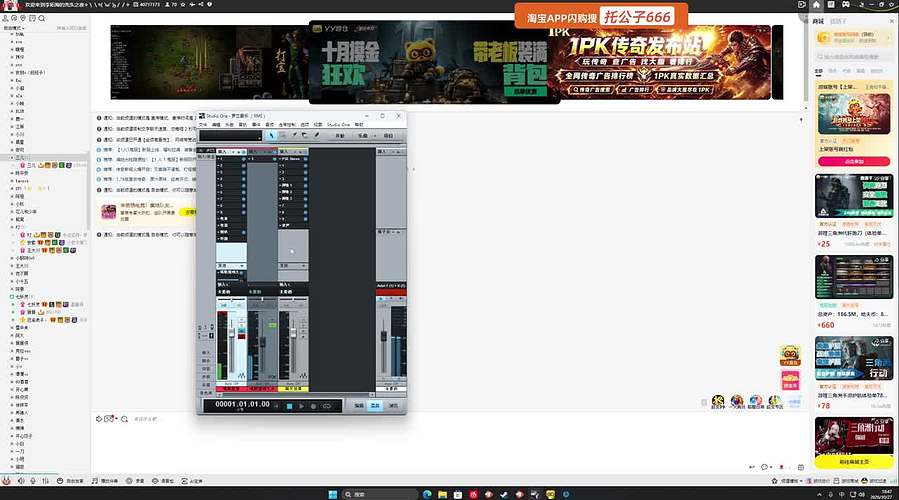The width and height of the screenshot is (899, 500).
Task: Open the sends dropdown under third channel inserts
Action: pyautogui.click(x=303, y=265)
